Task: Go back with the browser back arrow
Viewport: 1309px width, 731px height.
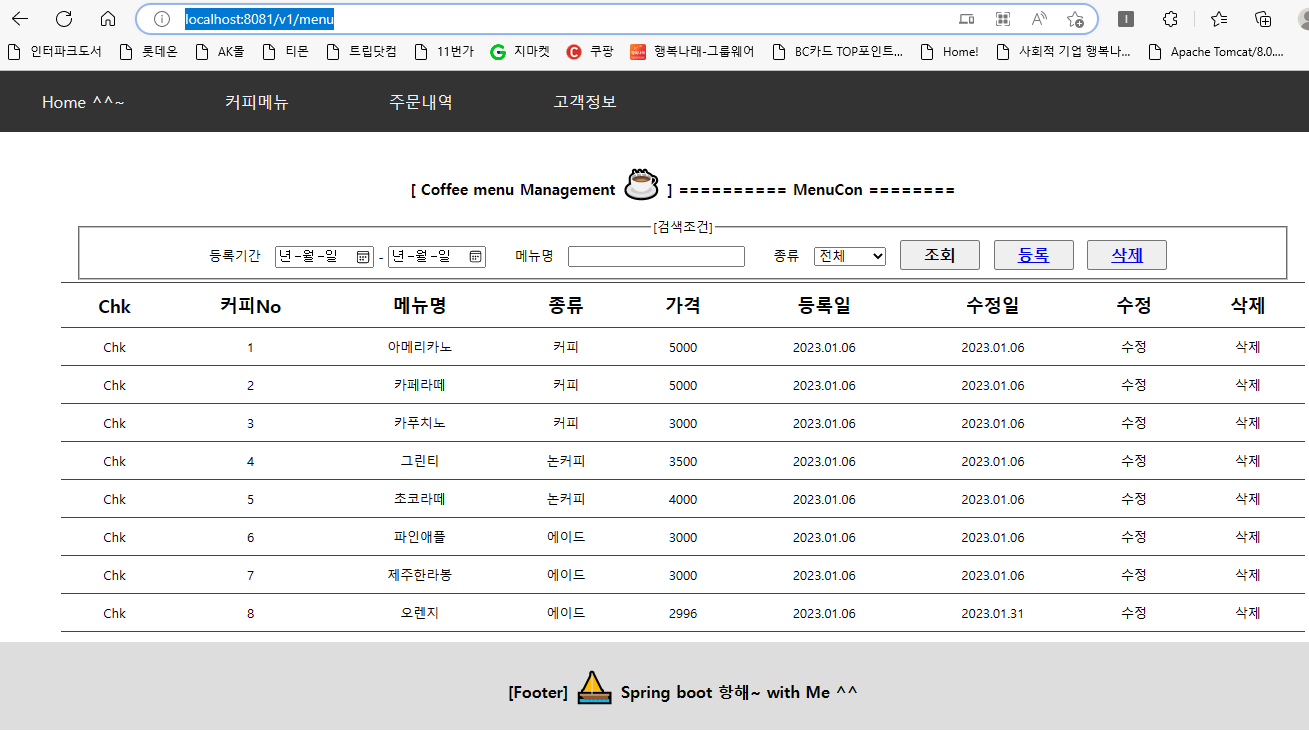Action: pos(20,19)
